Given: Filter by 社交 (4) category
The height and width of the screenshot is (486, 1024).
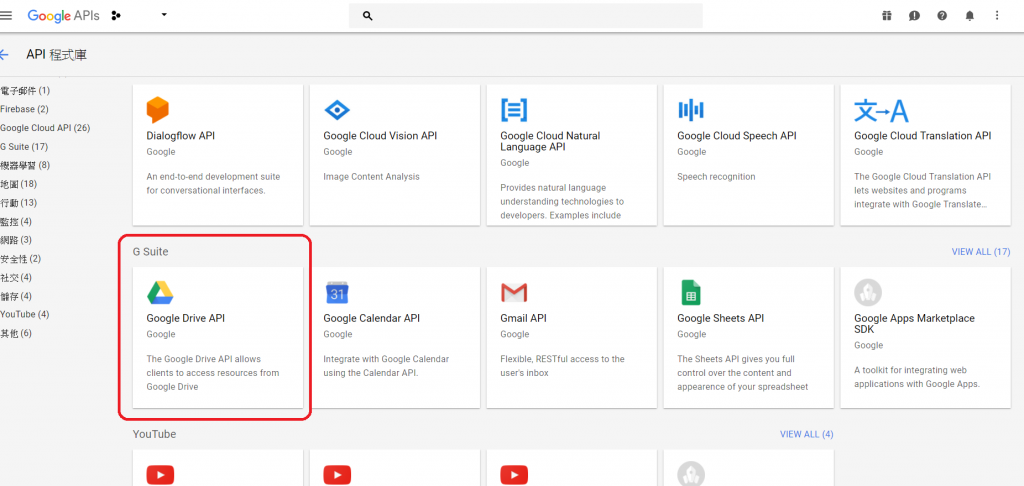Looking at the screenshot, I should coord(16,278).
